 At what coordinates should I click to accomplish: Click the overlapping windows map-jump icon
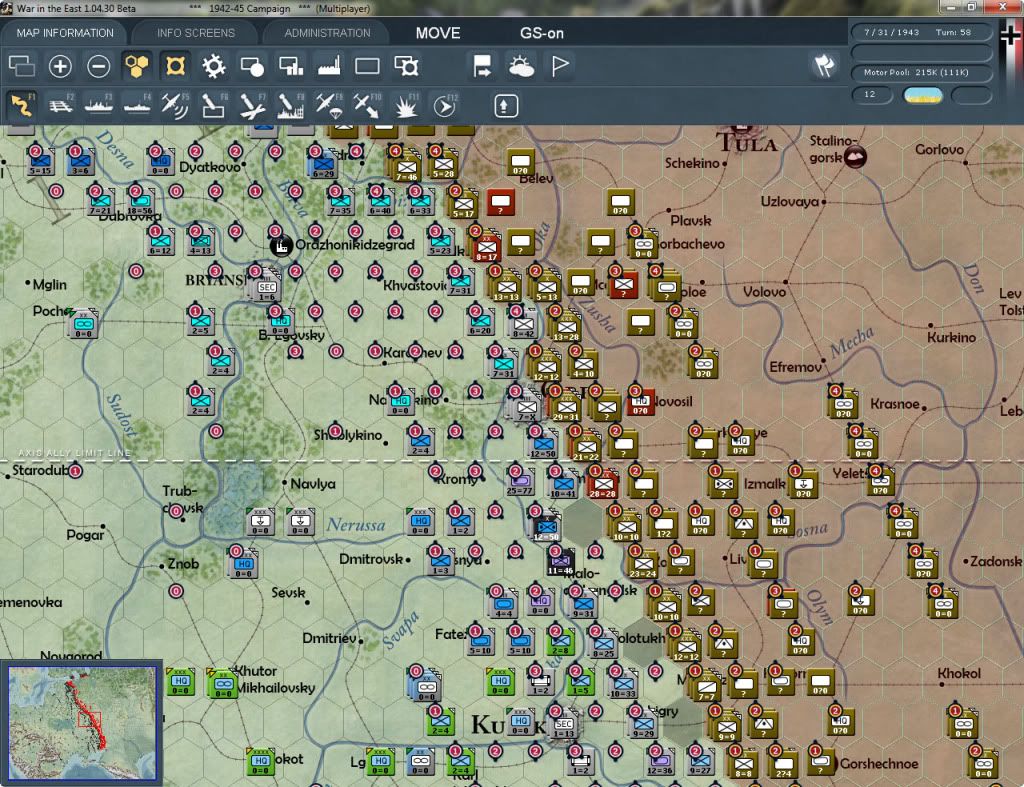click(x=22, y=66)
